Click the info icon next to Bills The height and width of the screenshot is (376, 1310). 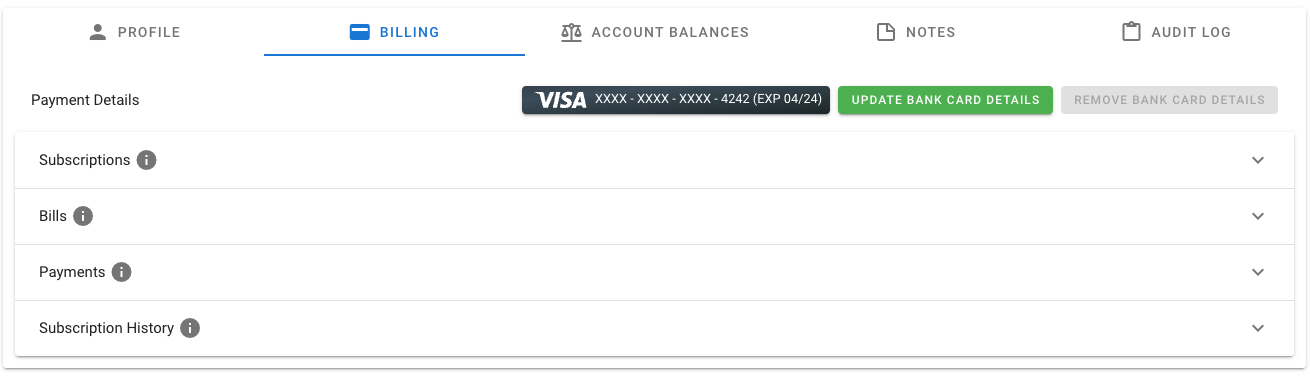(83, 216)
